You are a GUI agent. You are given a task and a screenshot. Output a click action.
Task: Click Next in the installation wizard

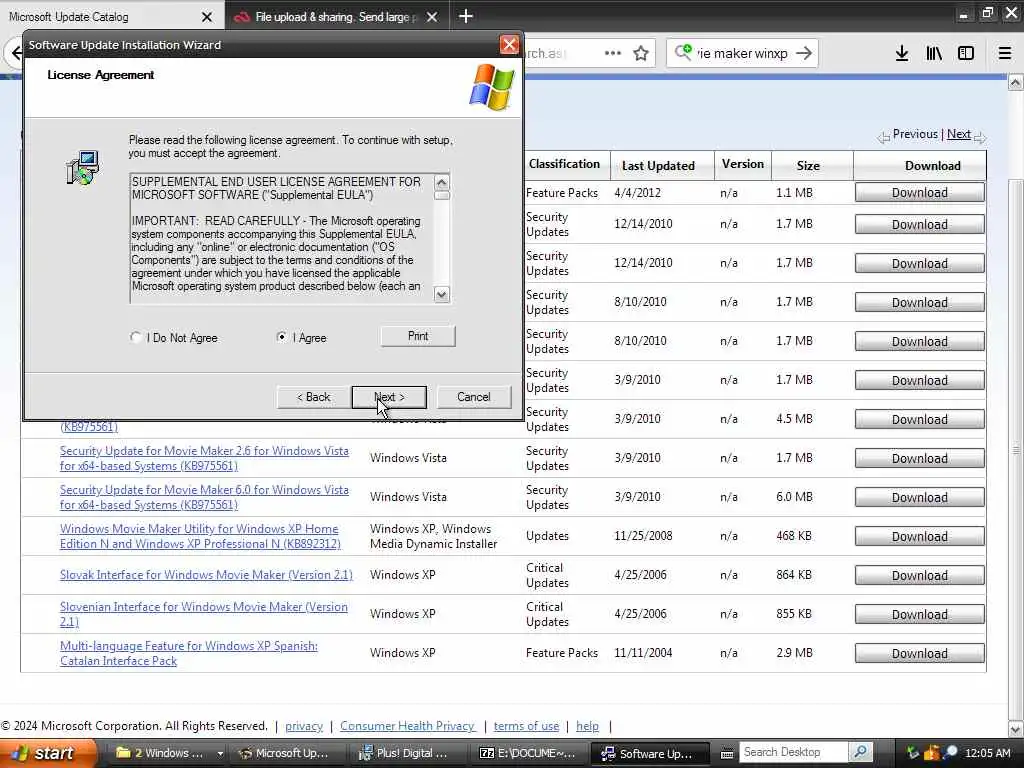389,397
